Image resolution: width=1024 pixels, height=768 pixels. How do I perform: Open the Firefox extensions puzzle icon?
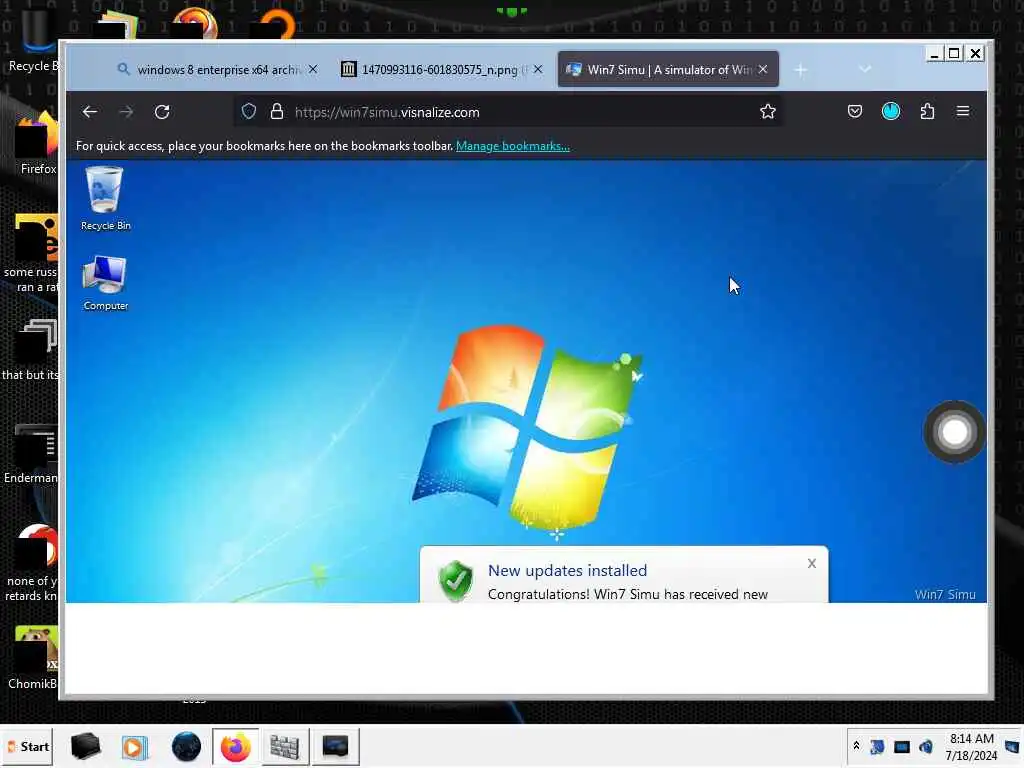point(927,112)
